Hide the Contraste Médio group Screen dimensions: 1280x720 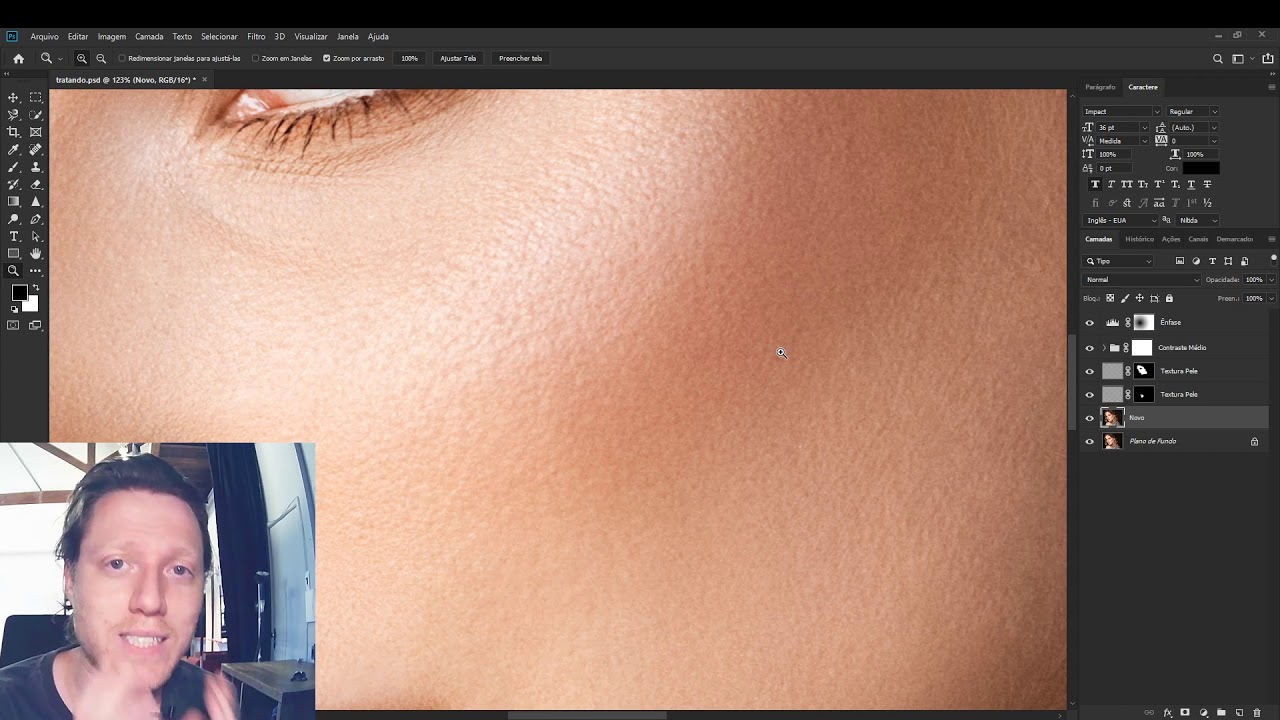(1090, 348)
